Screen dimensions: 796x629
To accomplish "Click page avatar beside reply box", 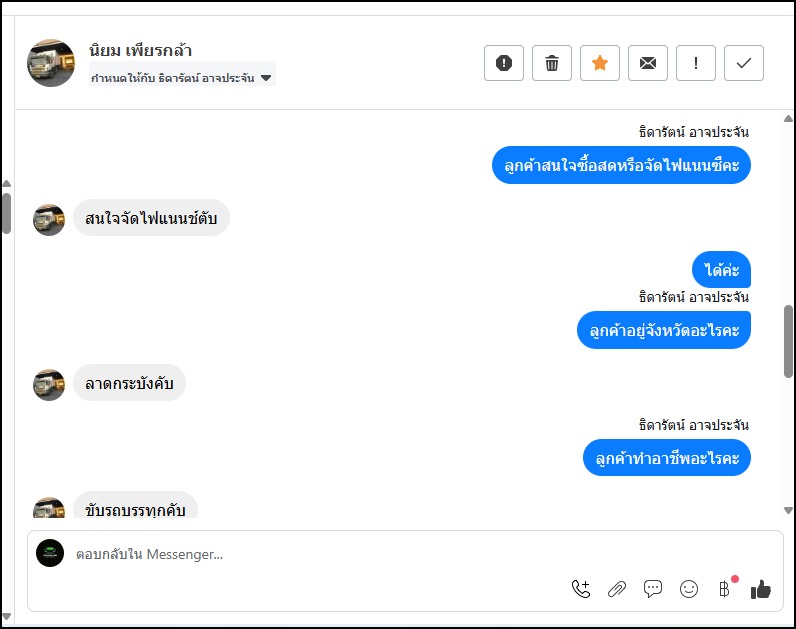I will 50,553.
